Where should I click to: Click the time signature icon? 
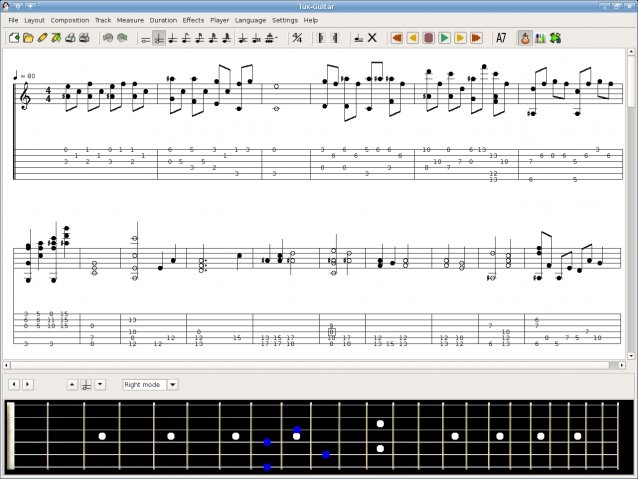point(297,38)
